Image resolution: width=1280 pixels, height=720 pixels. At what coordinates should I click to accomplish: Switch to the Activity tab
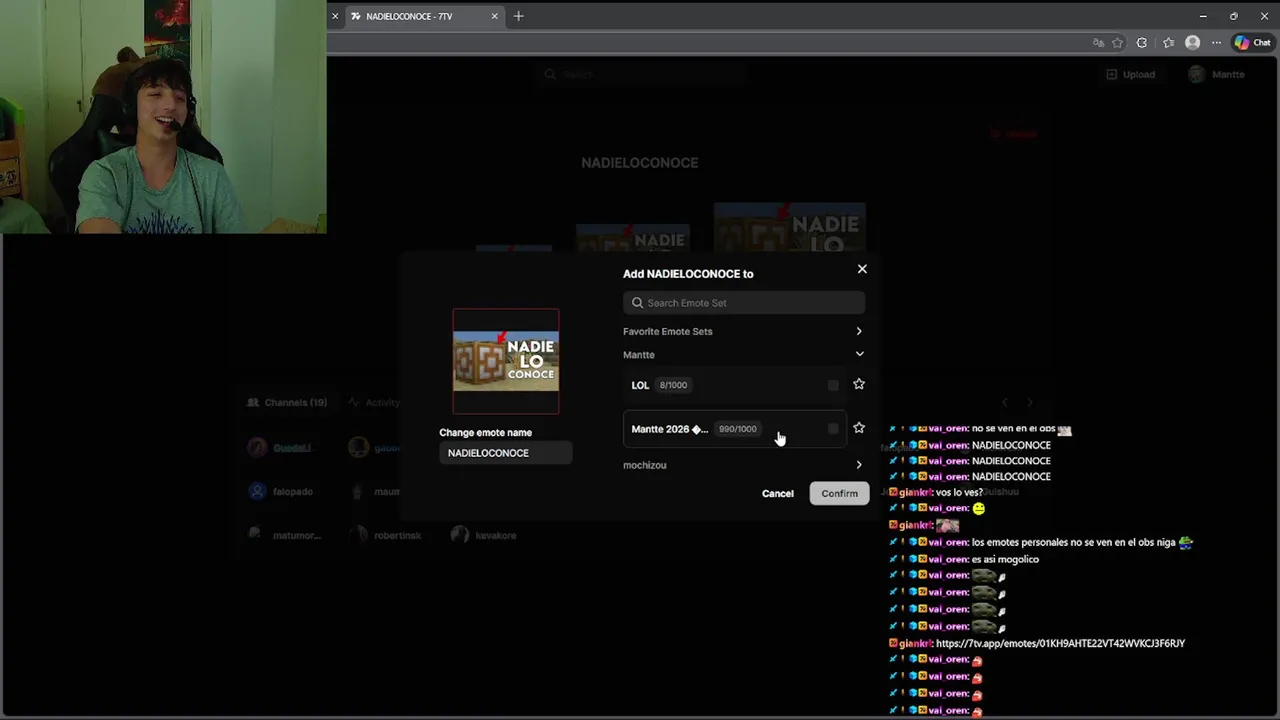(x=374, y=402)
